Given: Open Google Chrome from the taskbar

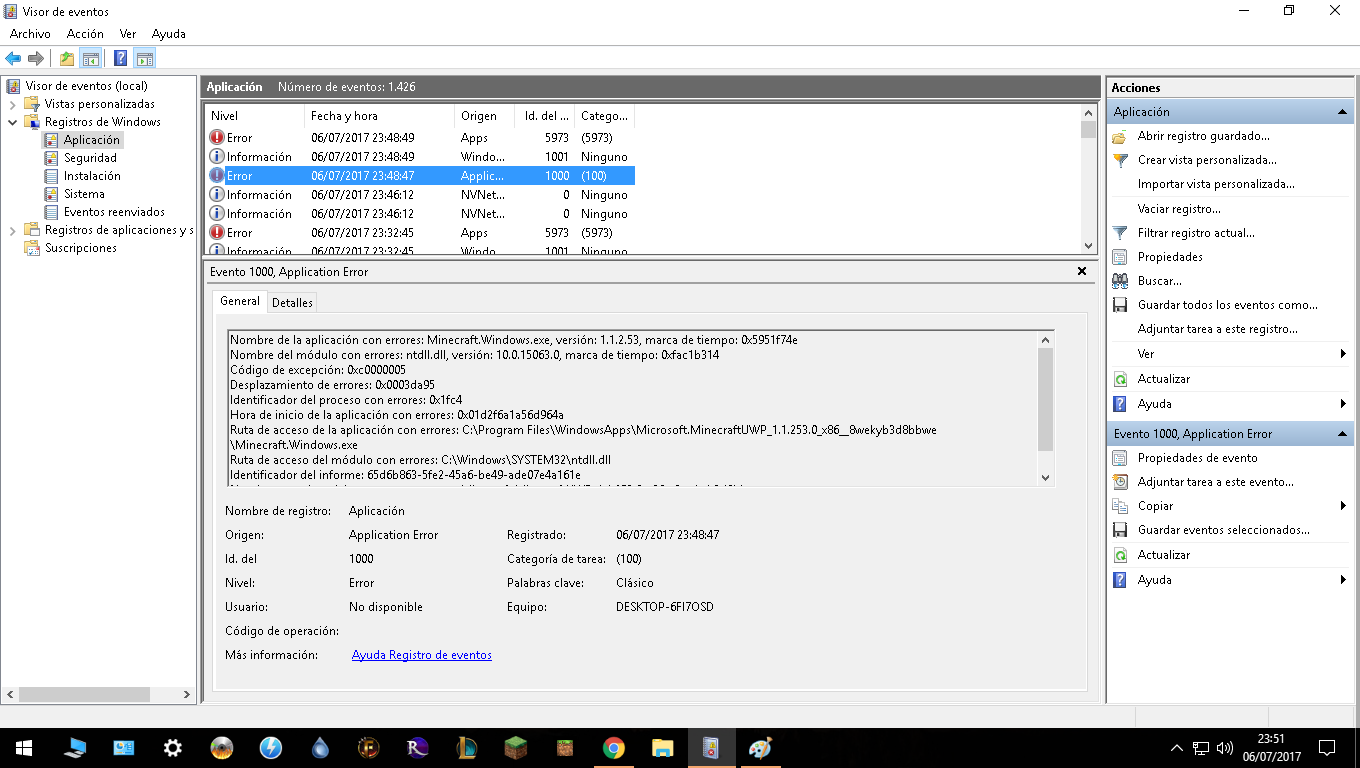Looking at the screenshot, I should tap(613, 748).
